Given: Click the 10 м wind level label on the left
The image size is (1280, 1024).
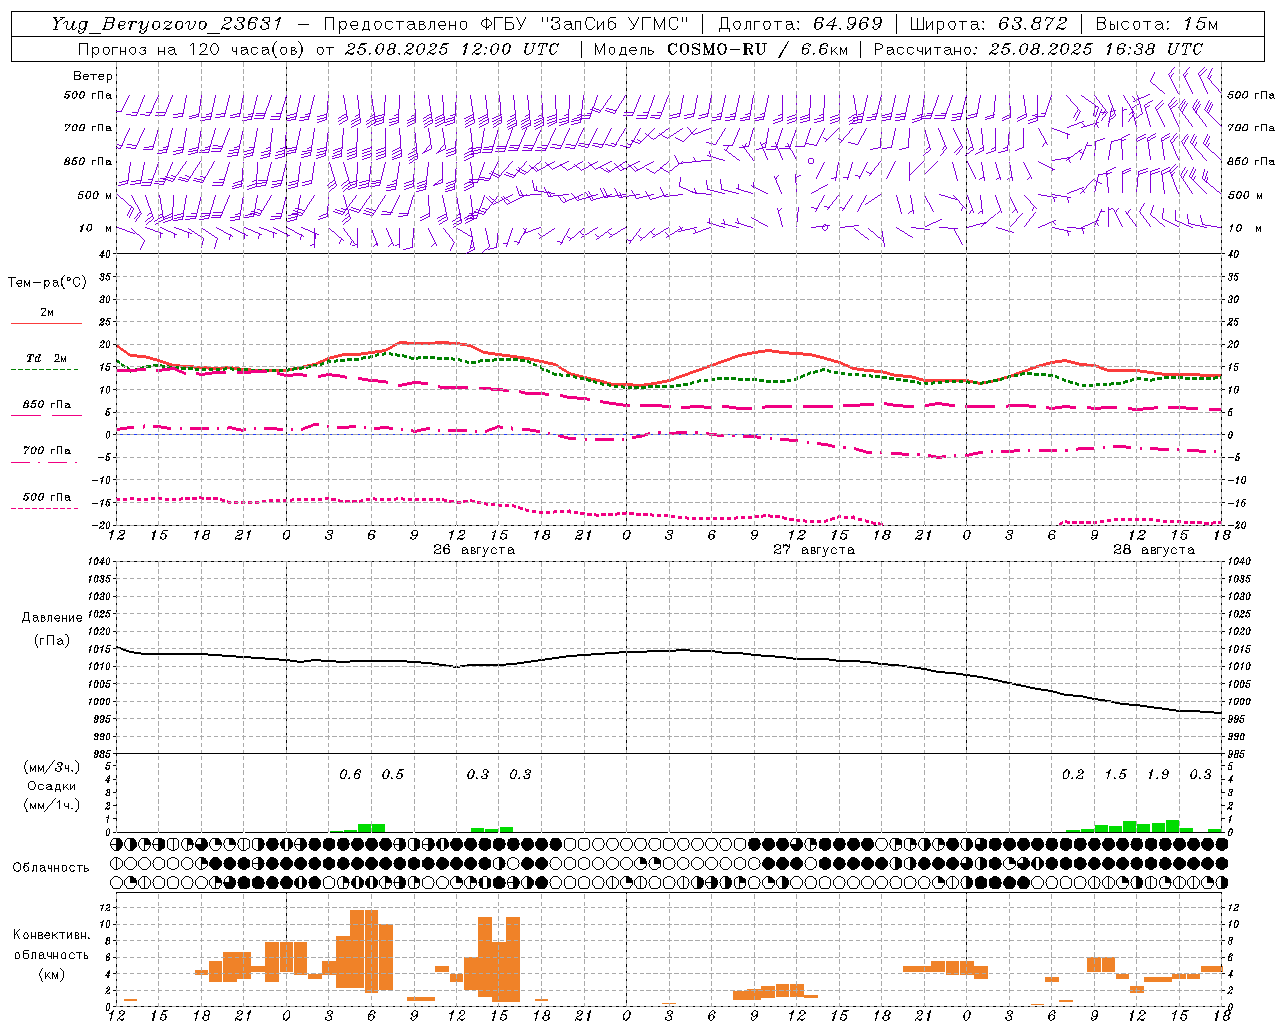Looking at the screenshot, I should (95, 229).
